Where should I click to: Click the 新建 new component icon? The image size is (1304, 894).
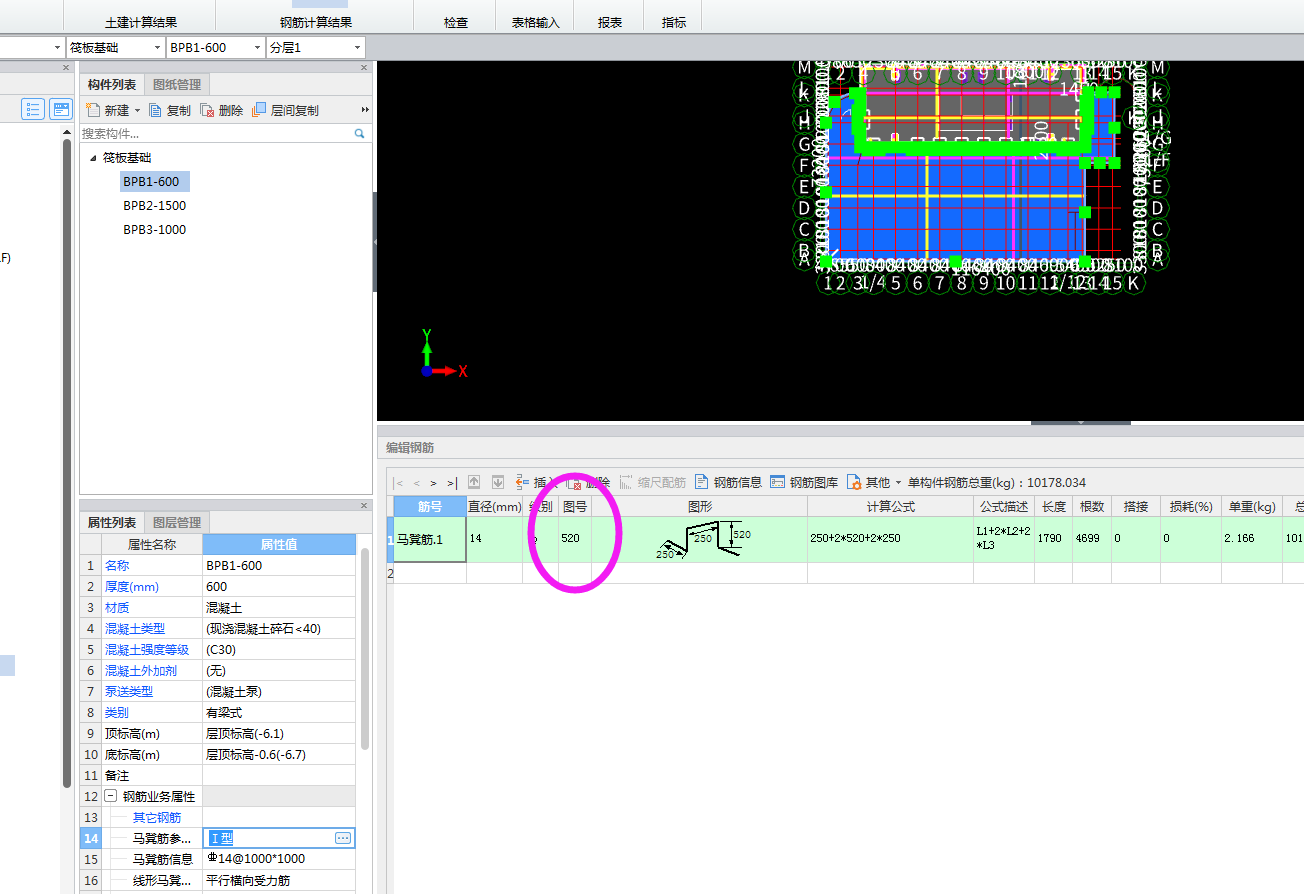(94, 110)
